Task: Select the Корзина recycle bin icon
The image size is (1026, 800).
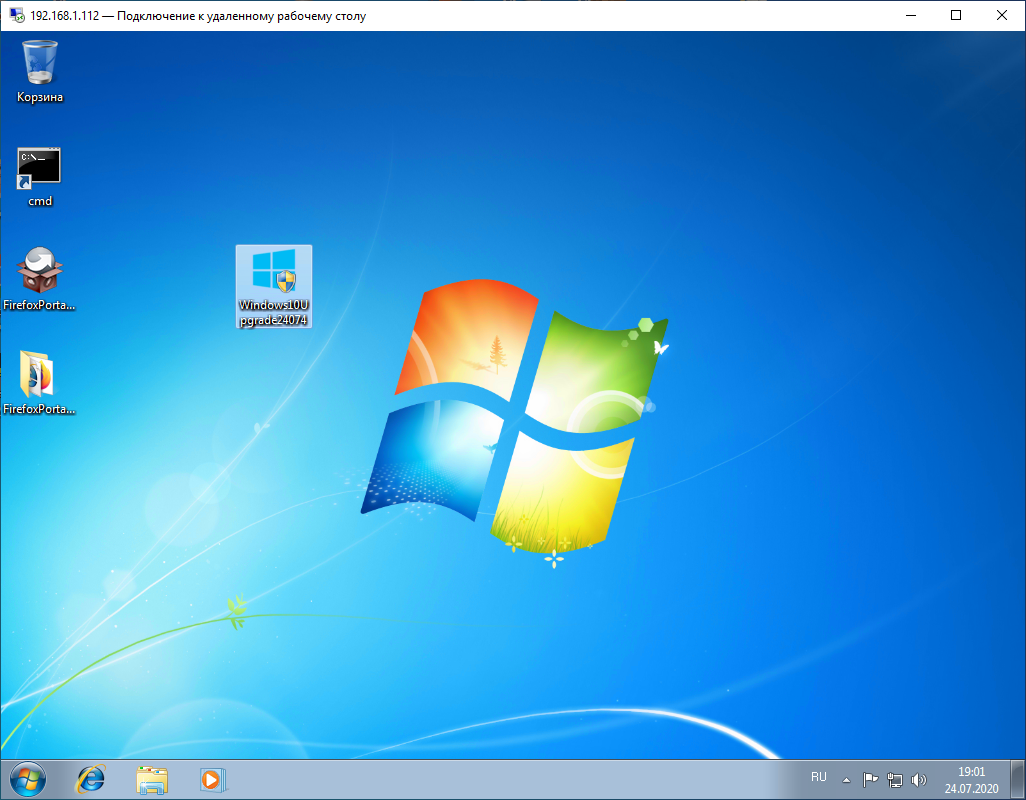Action: 40,71
